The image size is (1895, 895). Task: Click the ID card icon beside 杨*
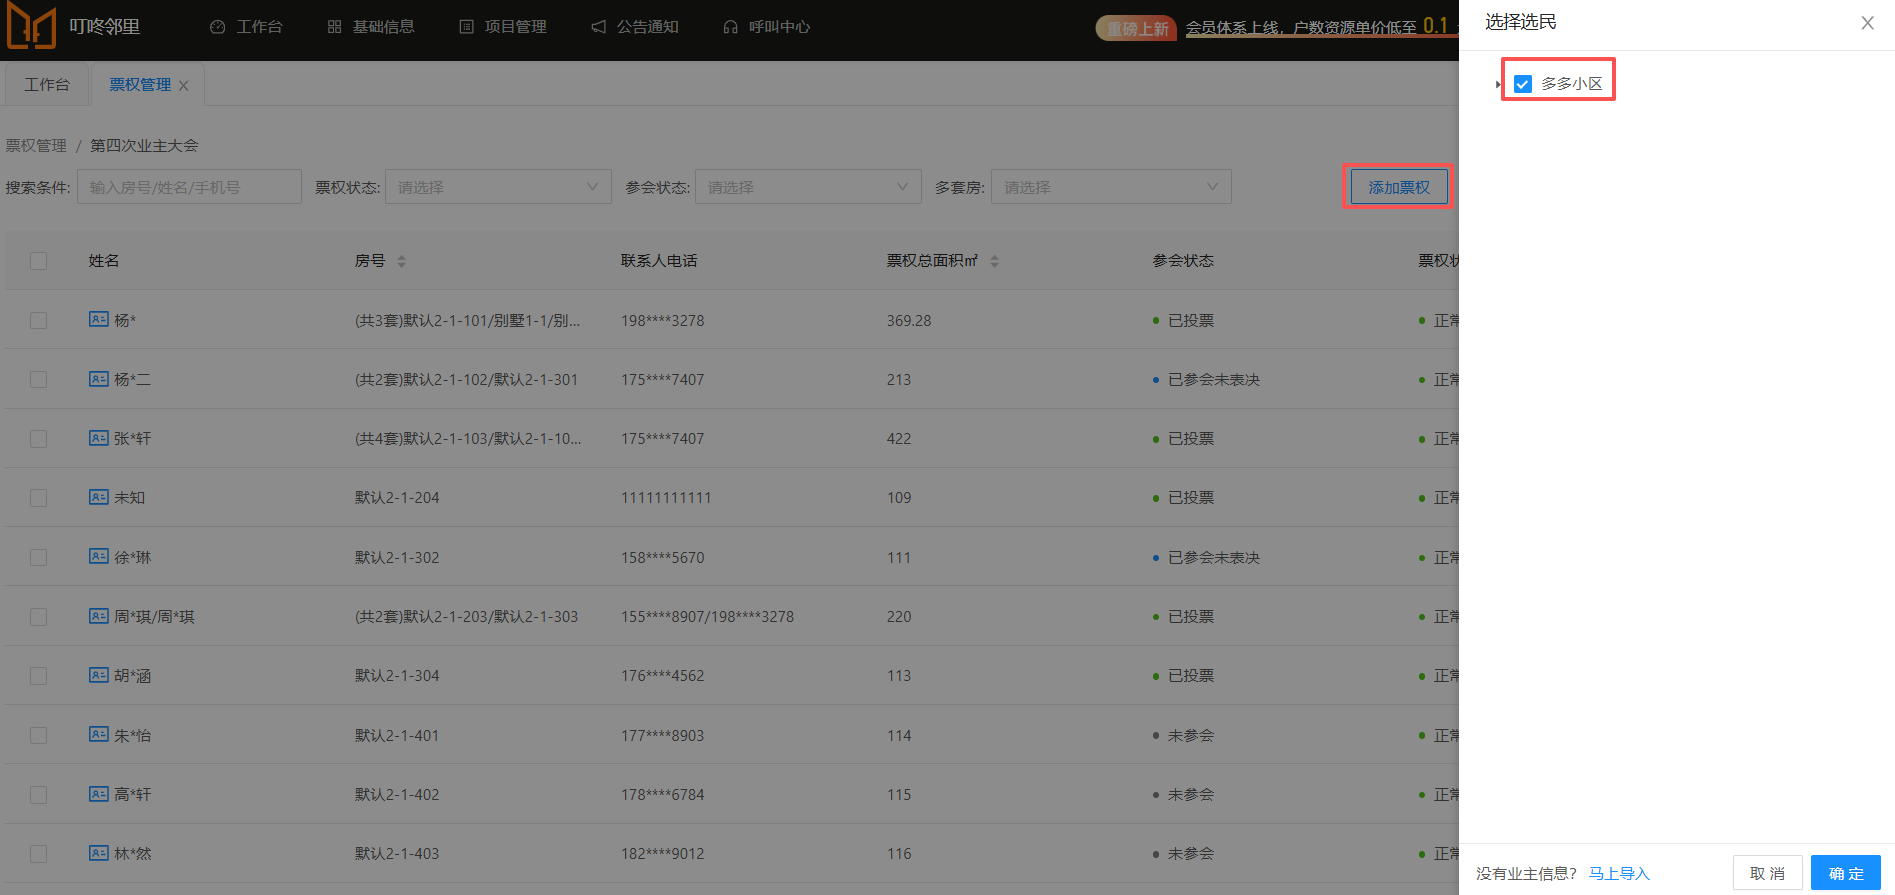[98, 319]
